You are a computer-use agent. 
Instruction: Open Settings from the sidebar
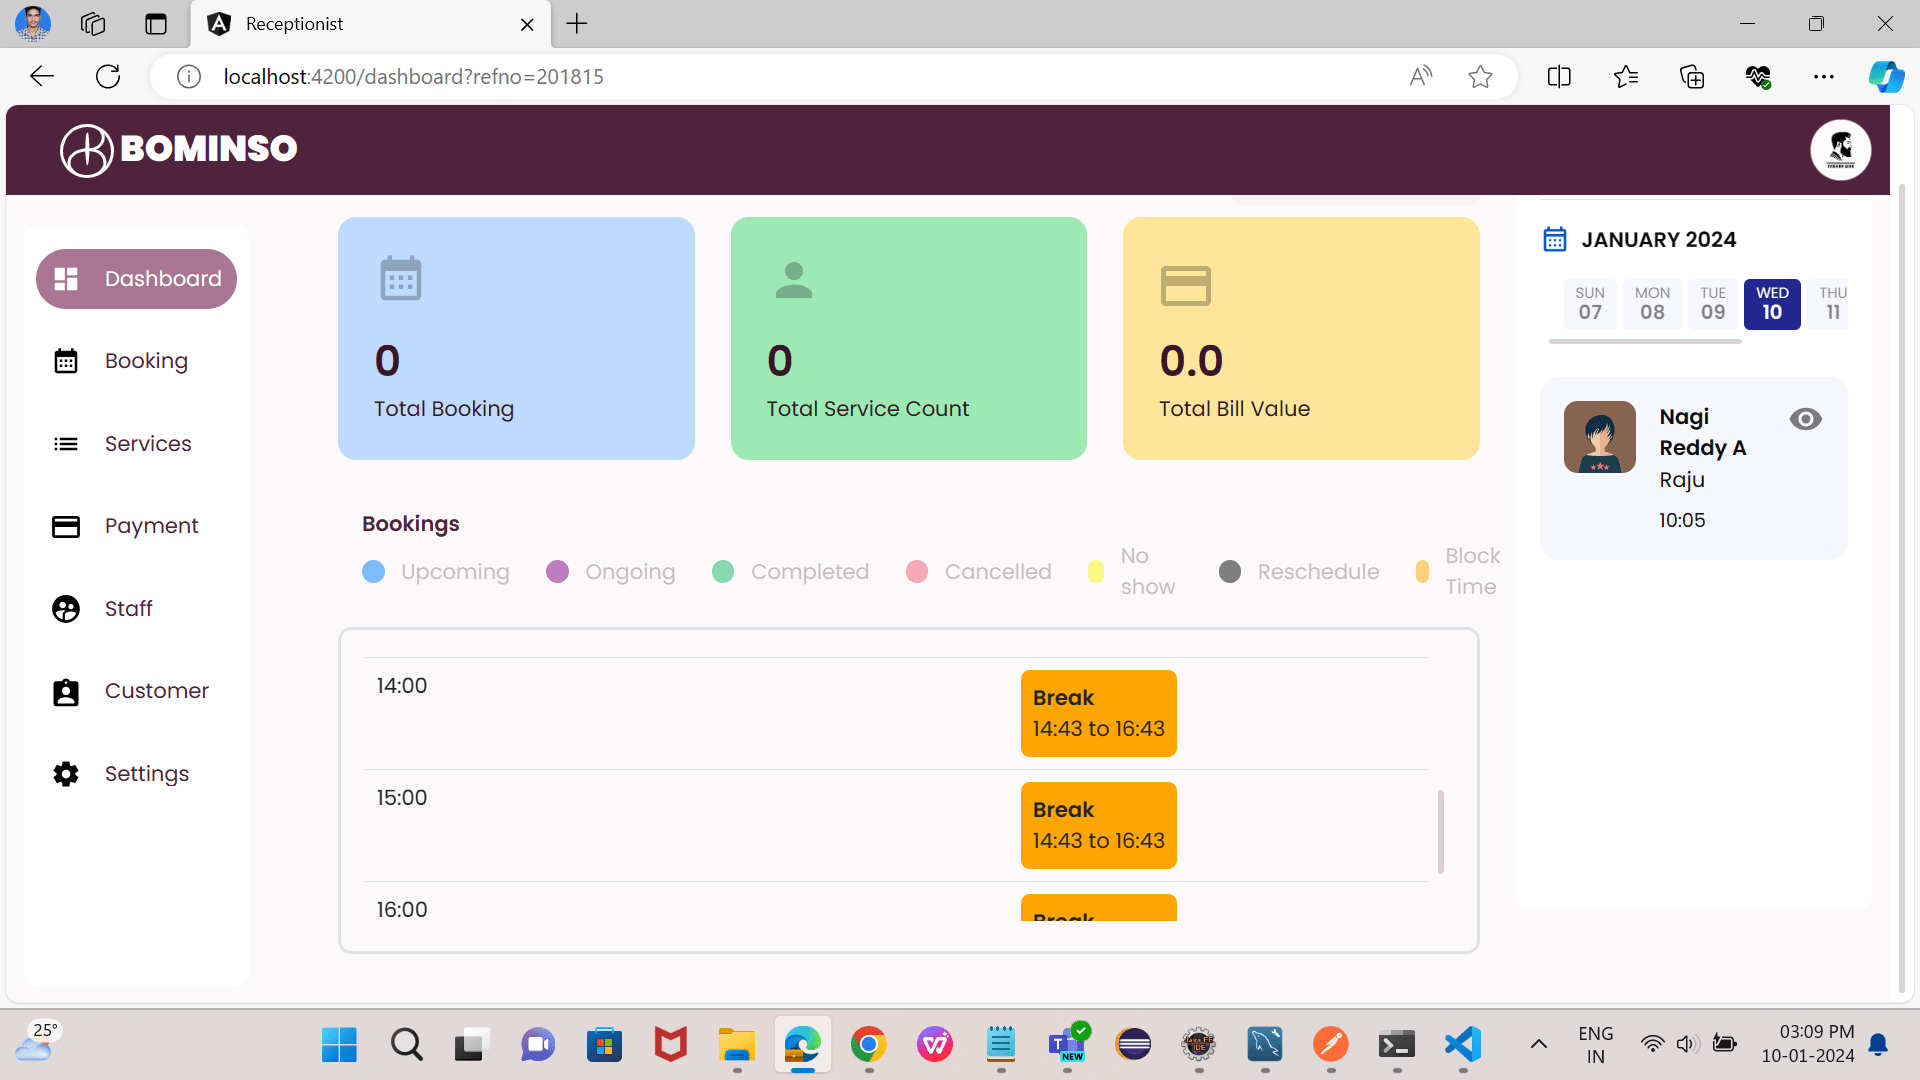[146, 774]
